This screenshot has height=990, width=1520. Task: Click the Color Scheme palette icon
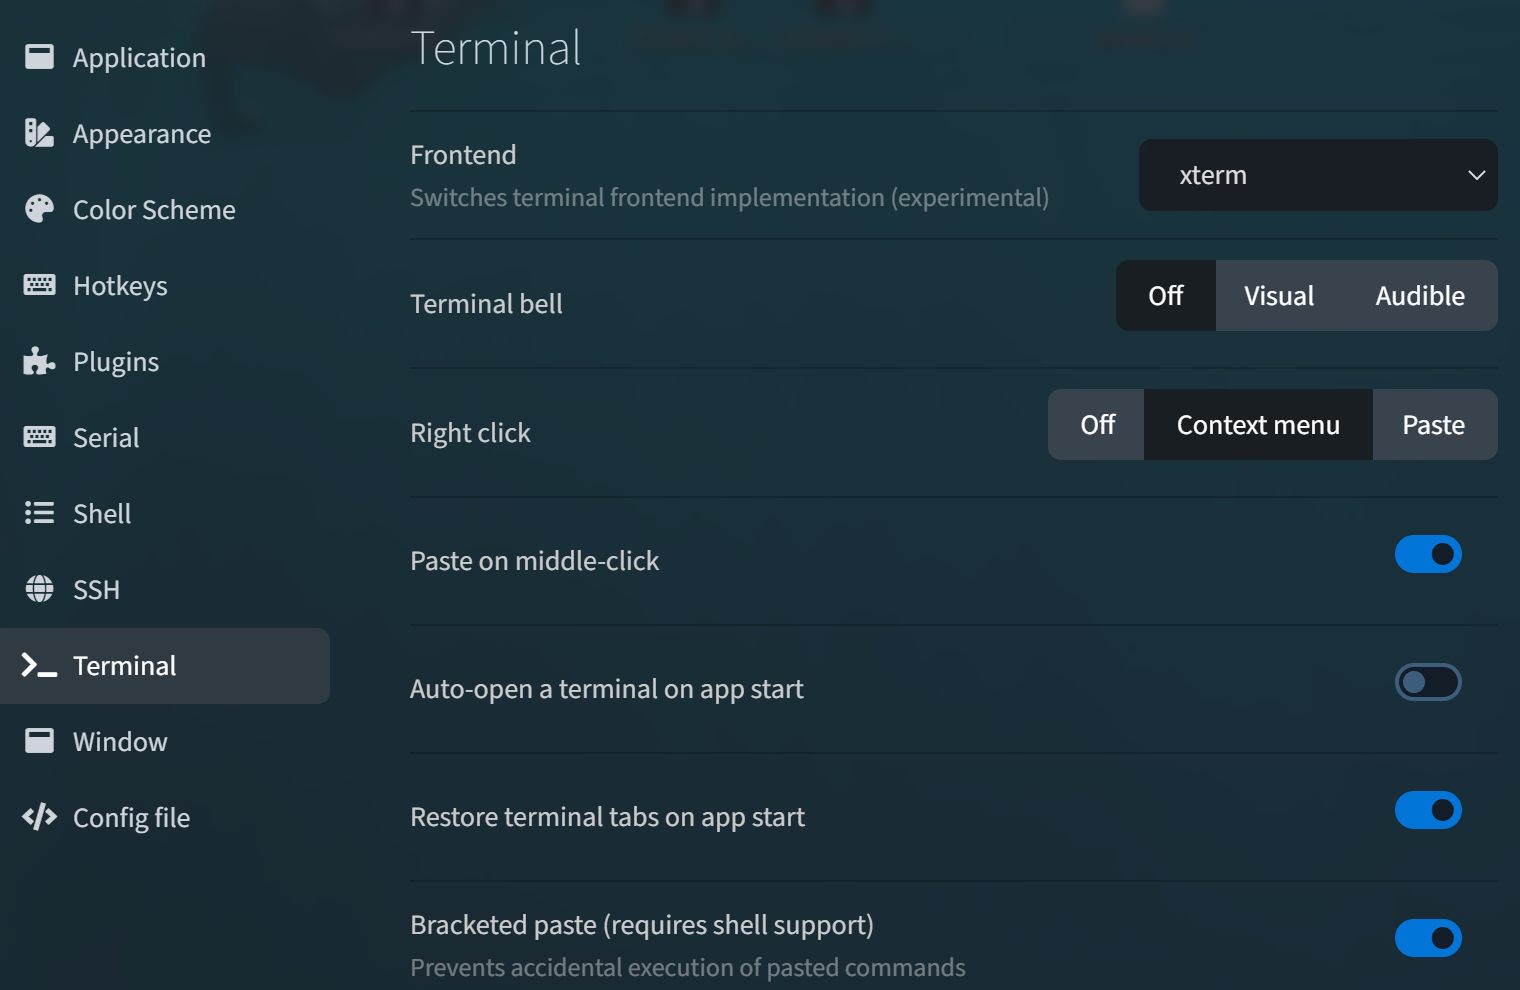(x=39, y=208)
